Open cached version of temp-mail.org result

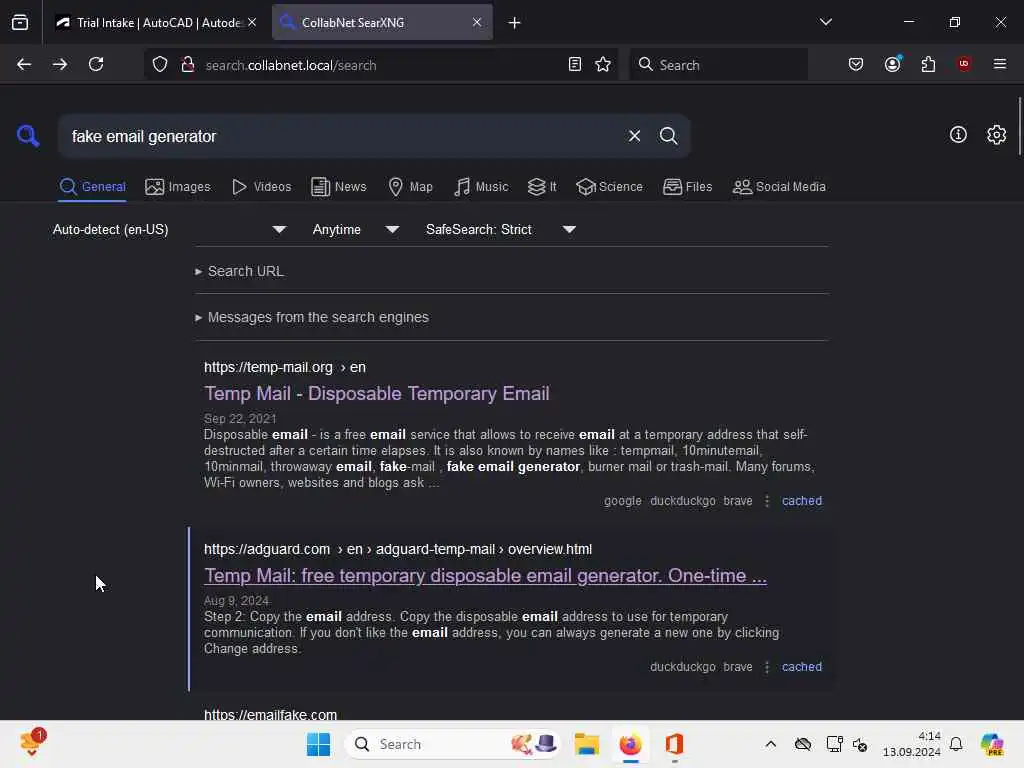click(x=801, y=501)
